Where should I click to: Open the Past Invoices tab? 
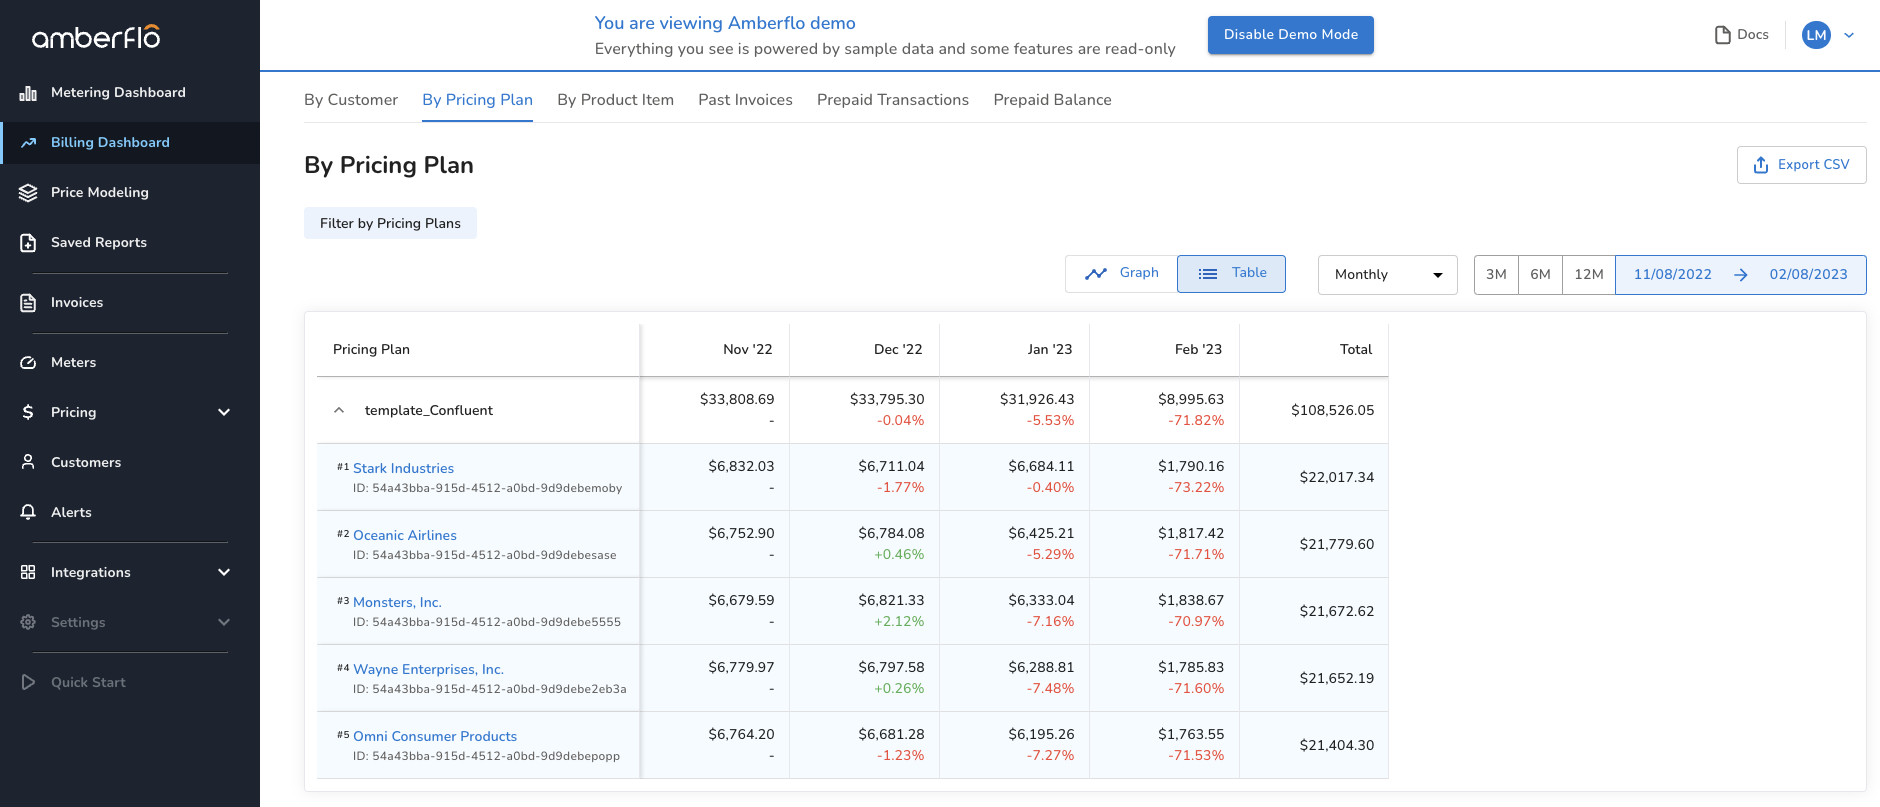(745, 100)
